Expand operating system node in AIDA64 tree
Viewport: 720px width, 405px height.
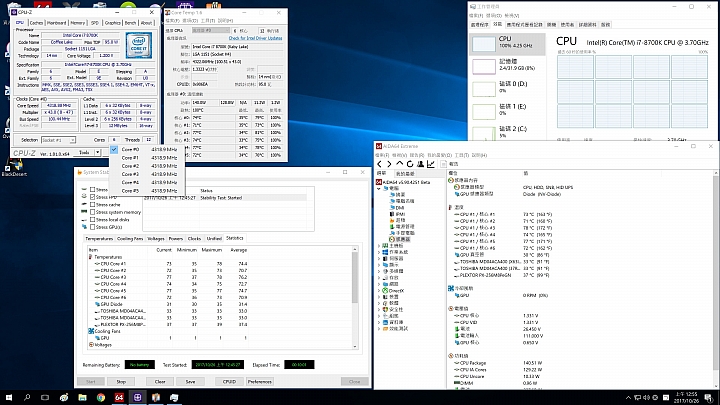pyautogui.click(x=379, y=252)
